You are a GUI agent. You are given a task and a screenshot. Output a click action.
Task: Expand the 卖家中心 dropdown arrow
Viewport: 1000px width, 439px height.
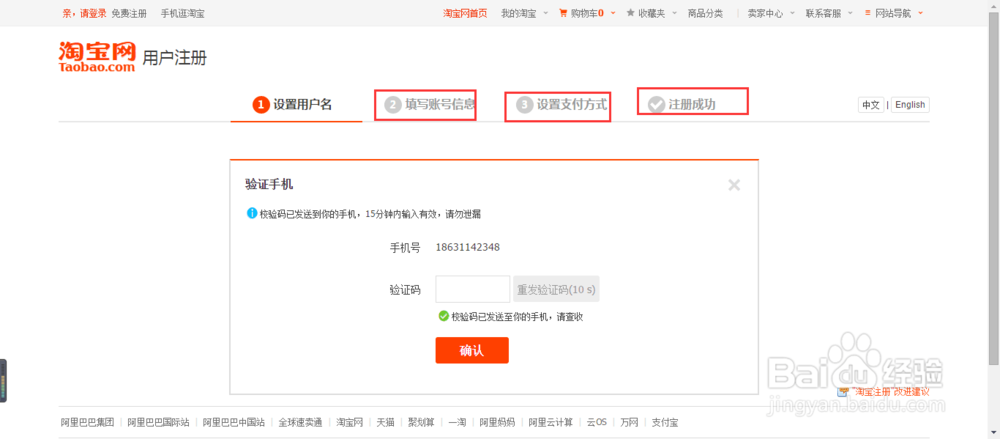(x=793, y=13)
